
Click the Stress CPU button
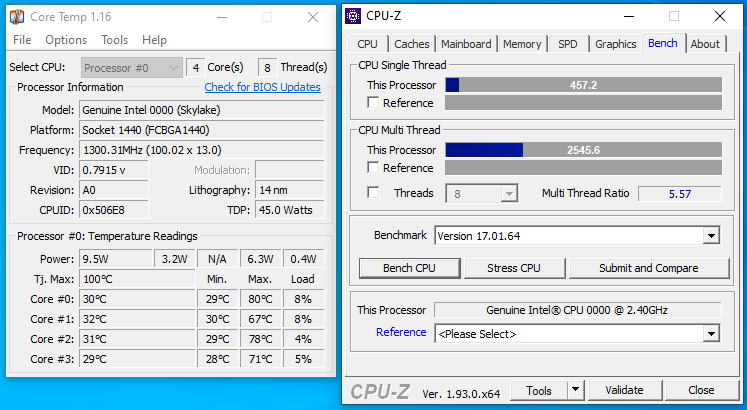click(513, 268)
